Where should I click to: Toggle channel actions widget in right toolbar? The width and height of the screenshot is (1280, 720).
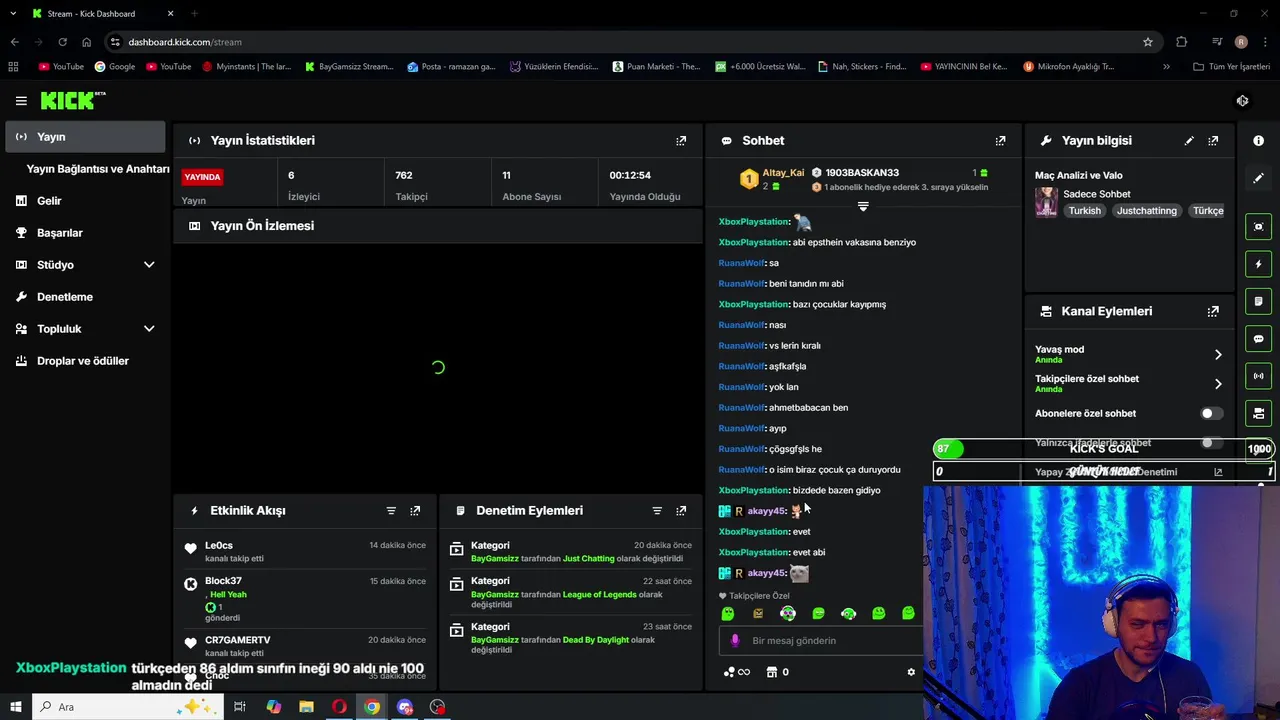coord(1258,413)
